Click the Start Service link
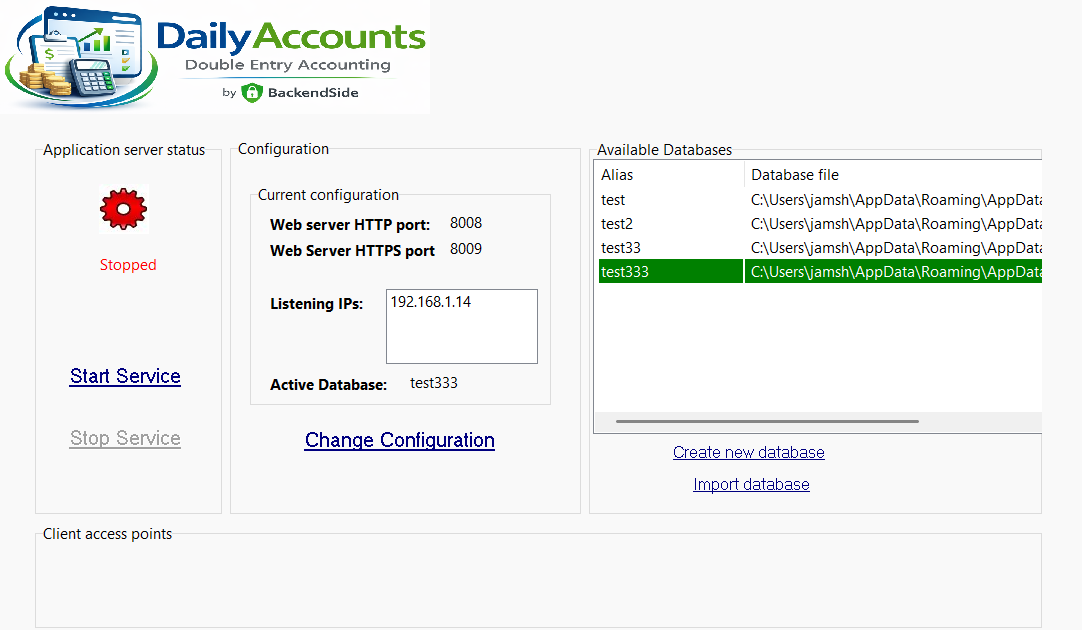The height and width of the screenshot is (630, 1082). pos(124,376)
